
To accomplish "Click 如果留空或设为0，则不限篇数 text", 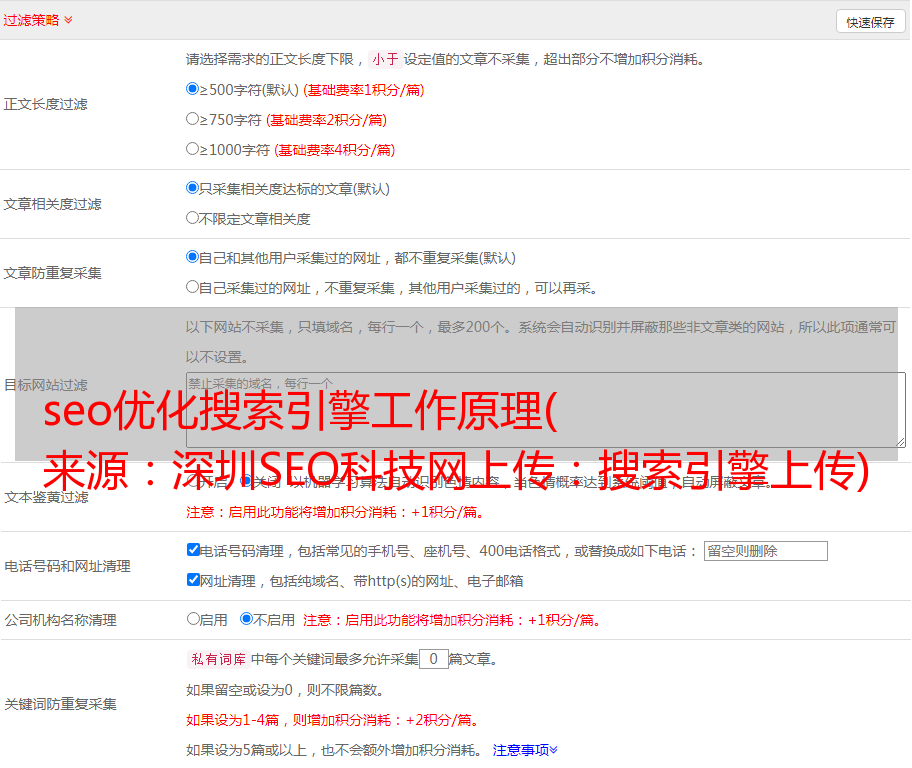I will pos(285,690).
